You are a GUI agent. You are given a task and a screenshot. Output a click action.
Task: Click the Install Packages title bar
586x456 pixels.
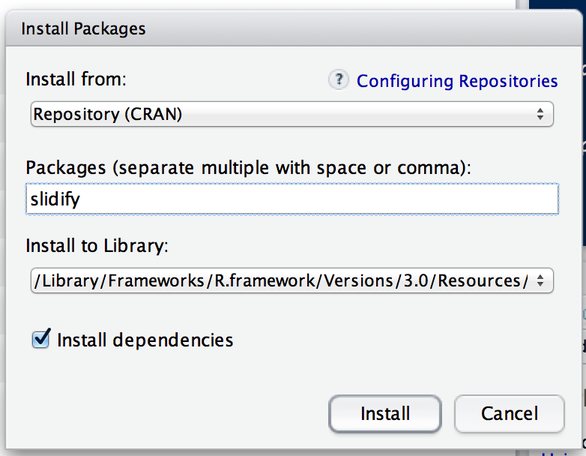pyautogui.click(x=294, y=29)
